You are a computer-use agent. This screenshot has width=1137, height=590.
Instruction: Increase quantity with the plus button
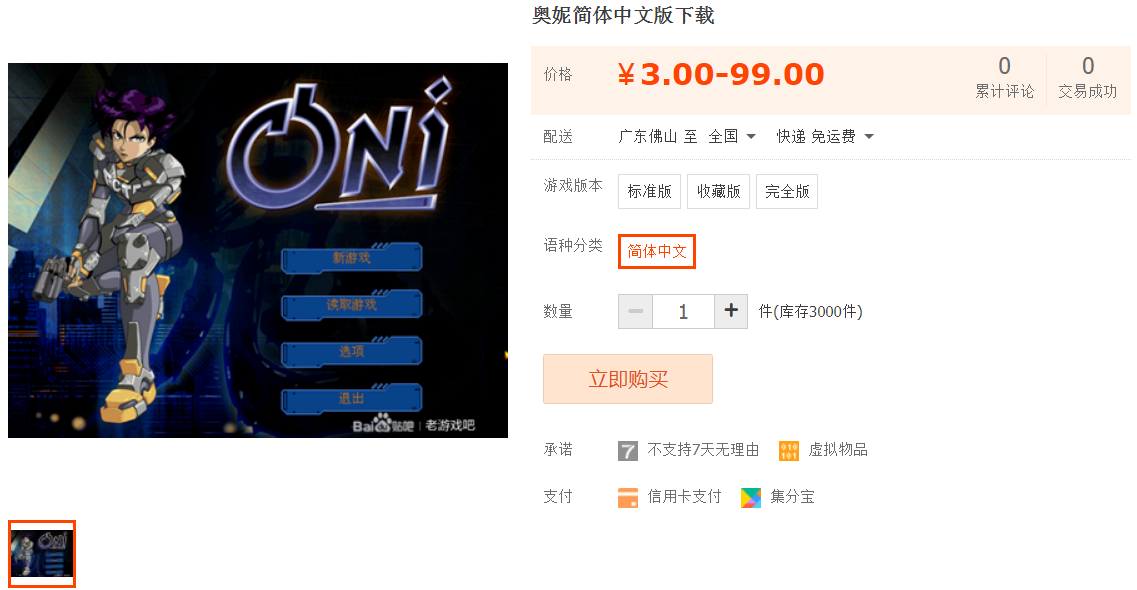click(x=731, y=311)
